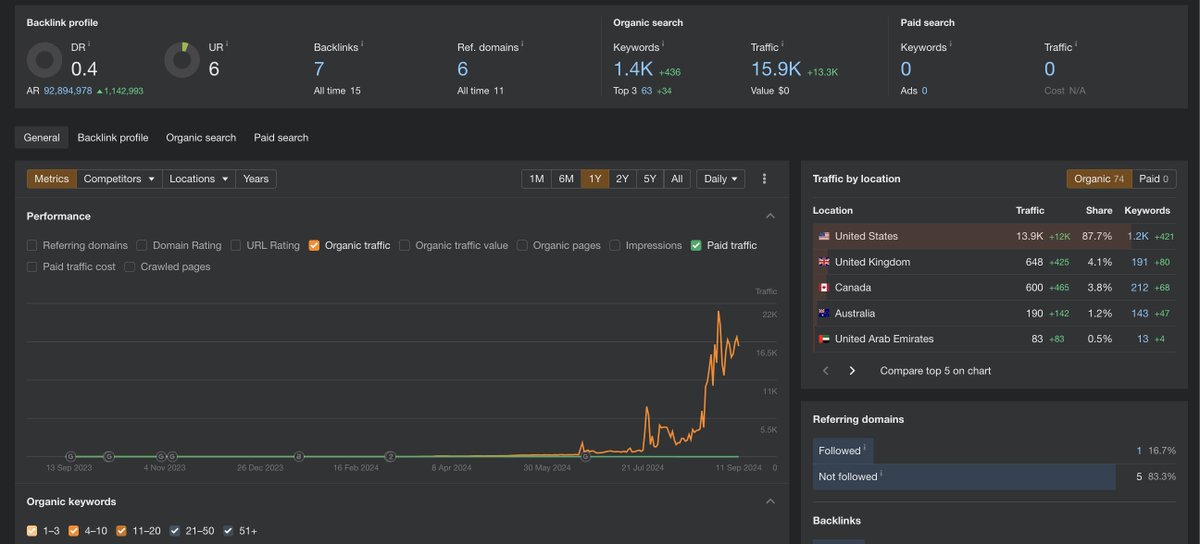Click the DR donut chart icon
The height and width of the screenshot is (544, 1200).
point(44,61)
